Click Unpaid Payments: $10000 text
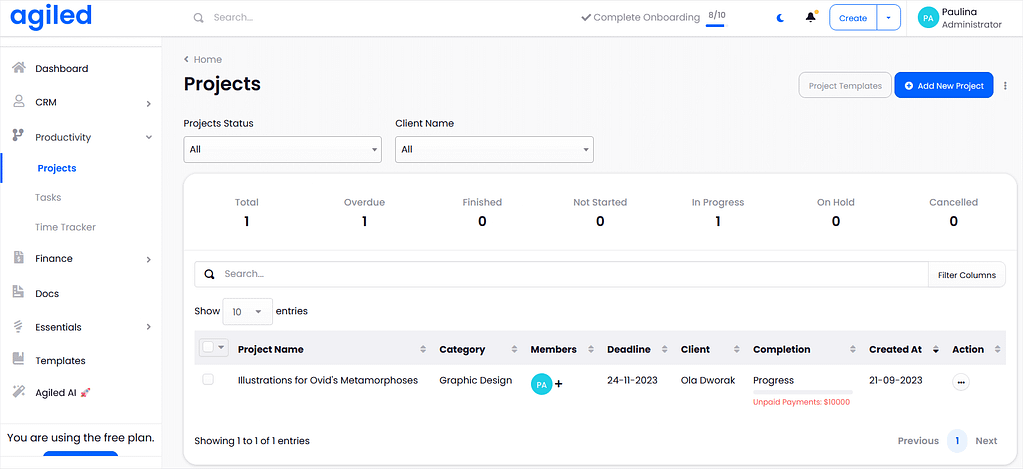 pos(801,402)
